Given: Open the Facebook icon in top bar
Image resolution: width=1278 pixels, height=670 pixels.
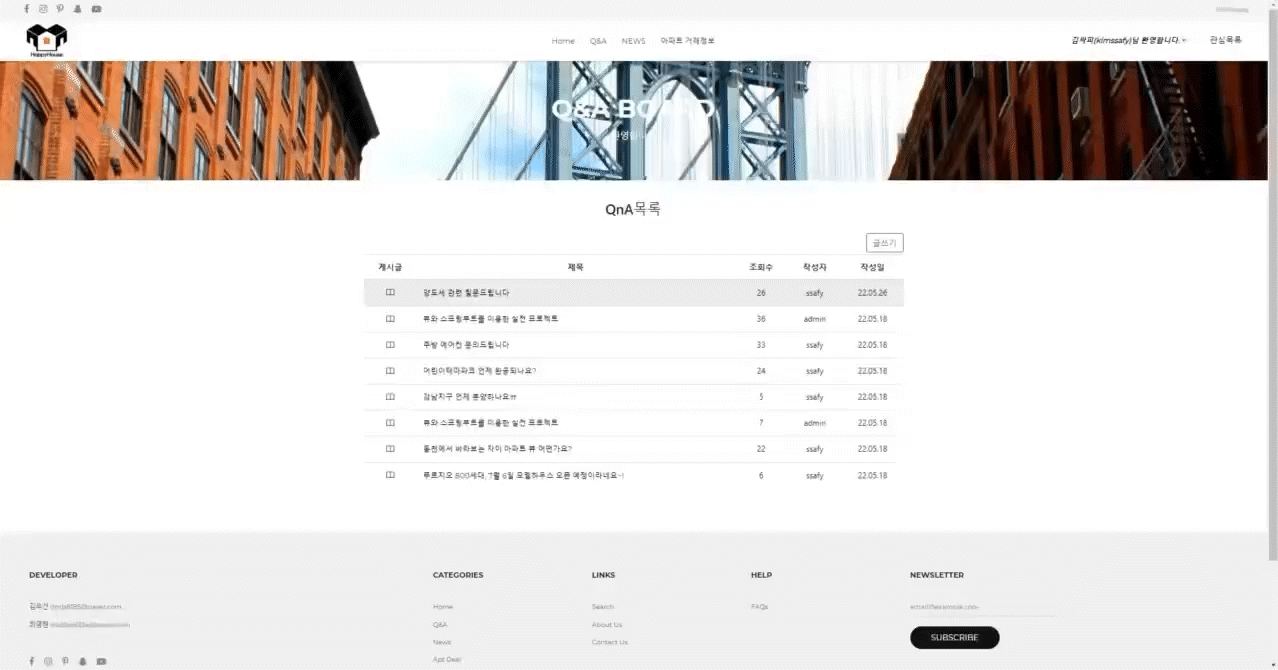Looking at the screenshot, I should coord(27,9).
